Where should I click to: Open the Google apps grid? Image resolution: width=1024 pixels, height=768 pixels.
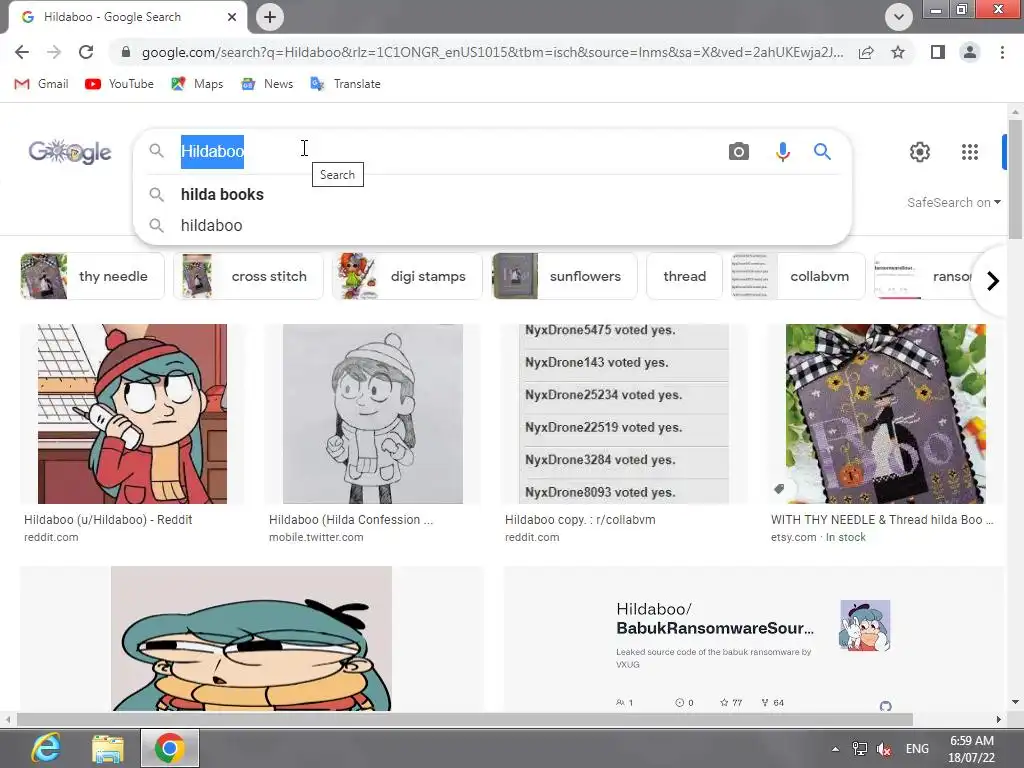970,152
